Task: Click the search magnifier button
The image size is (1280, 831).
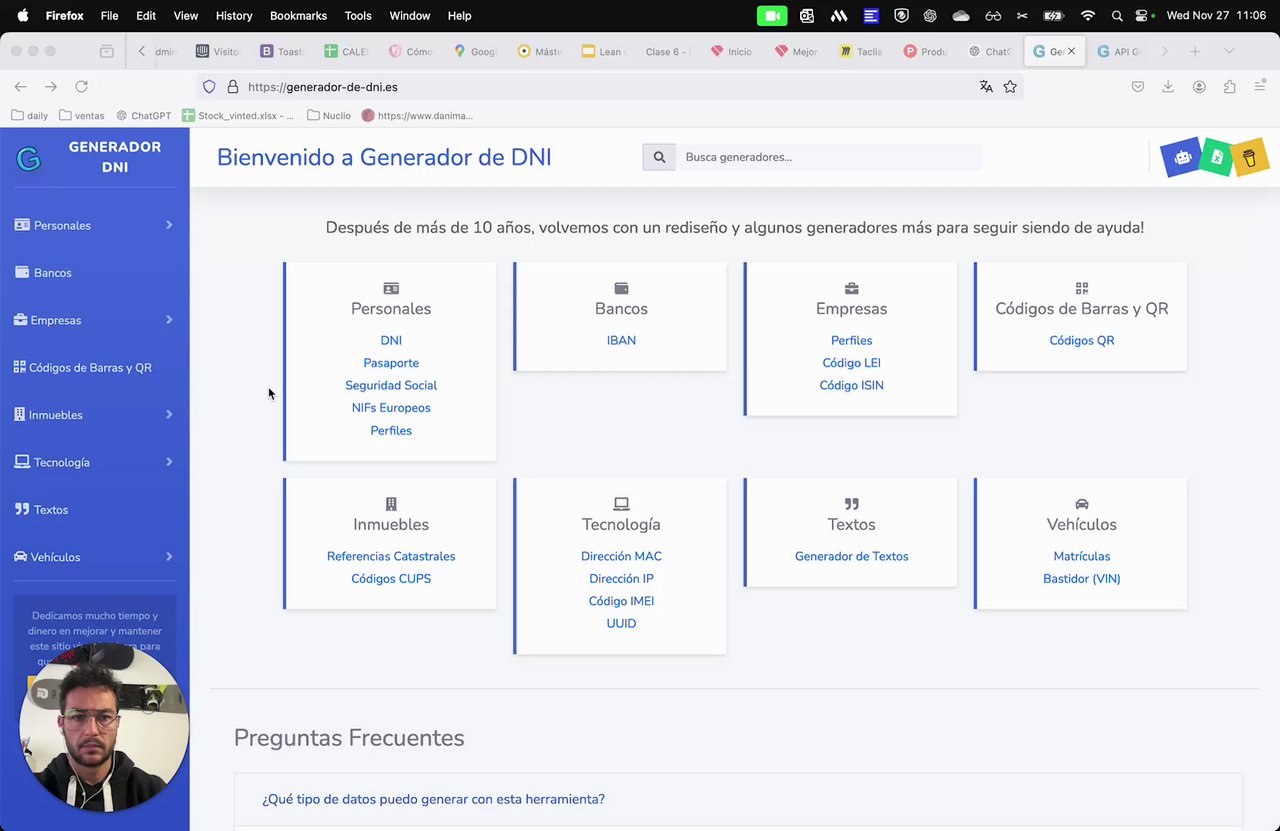Action: pos(659,157)
